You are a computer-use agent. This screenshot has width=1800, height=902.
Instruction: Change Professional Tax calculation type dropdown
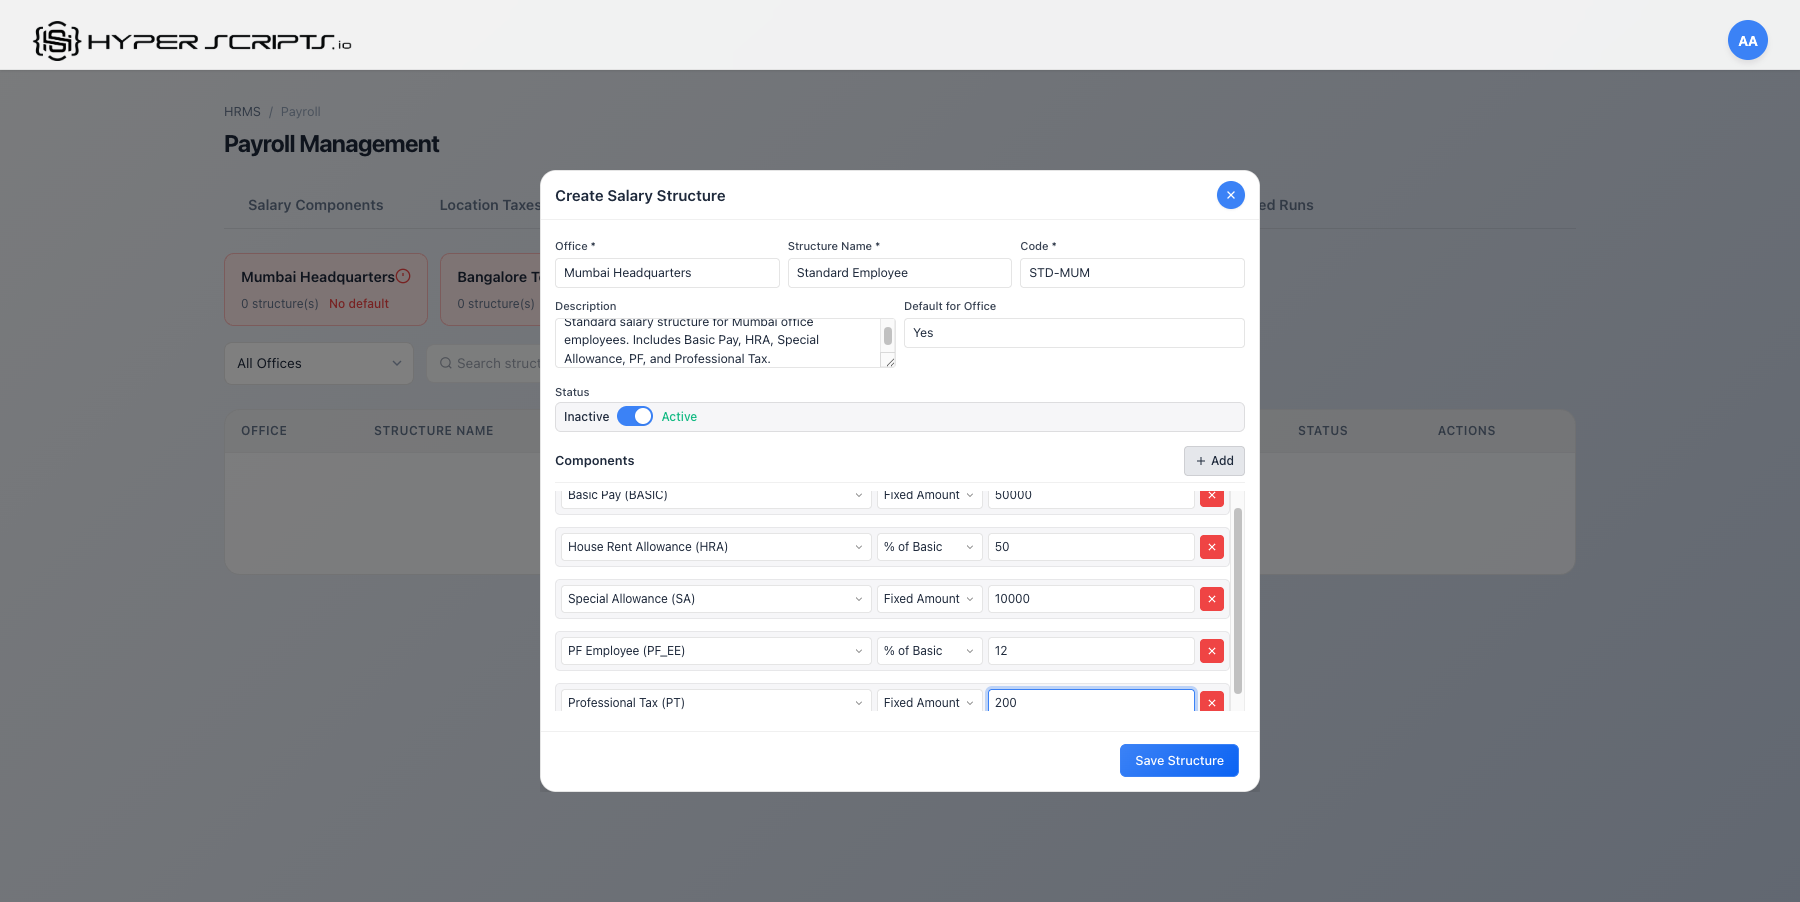[x=928, y=702]
